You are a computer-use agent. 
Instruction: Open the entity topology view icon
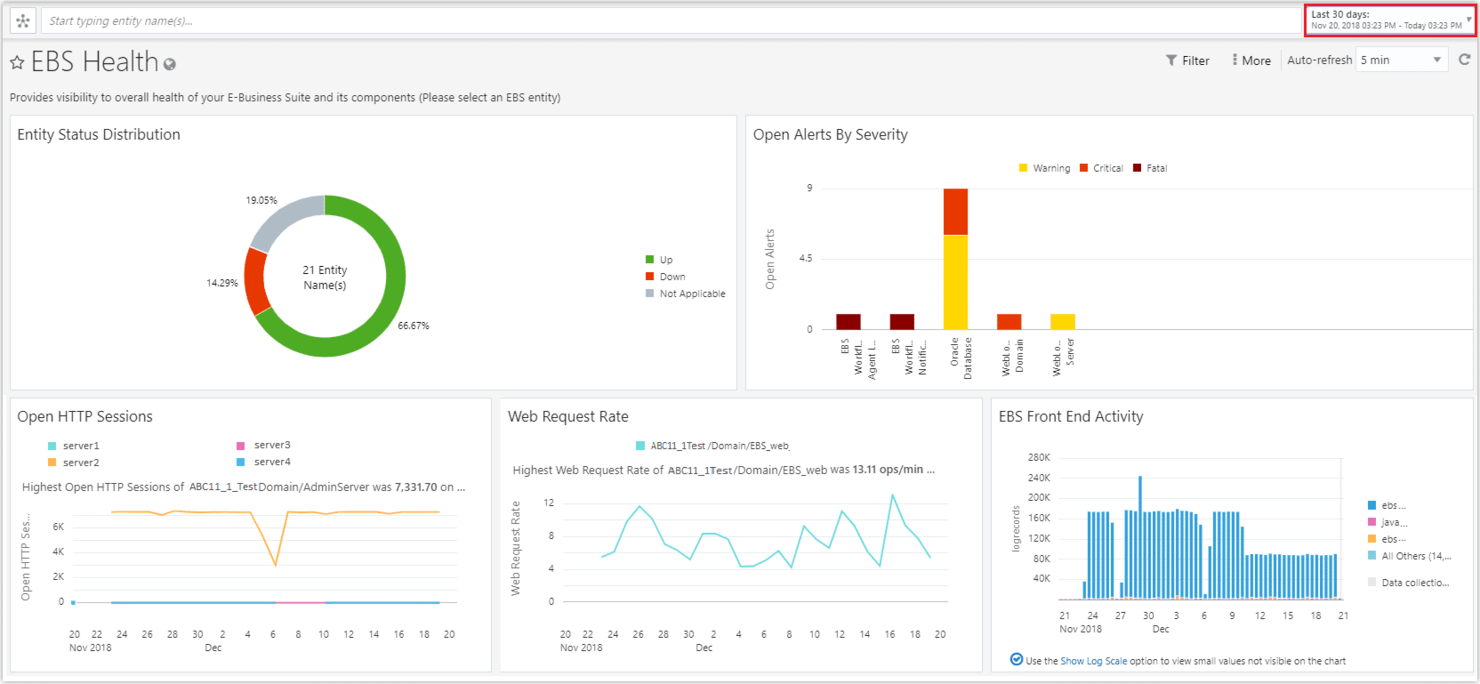tap(22, 20)
